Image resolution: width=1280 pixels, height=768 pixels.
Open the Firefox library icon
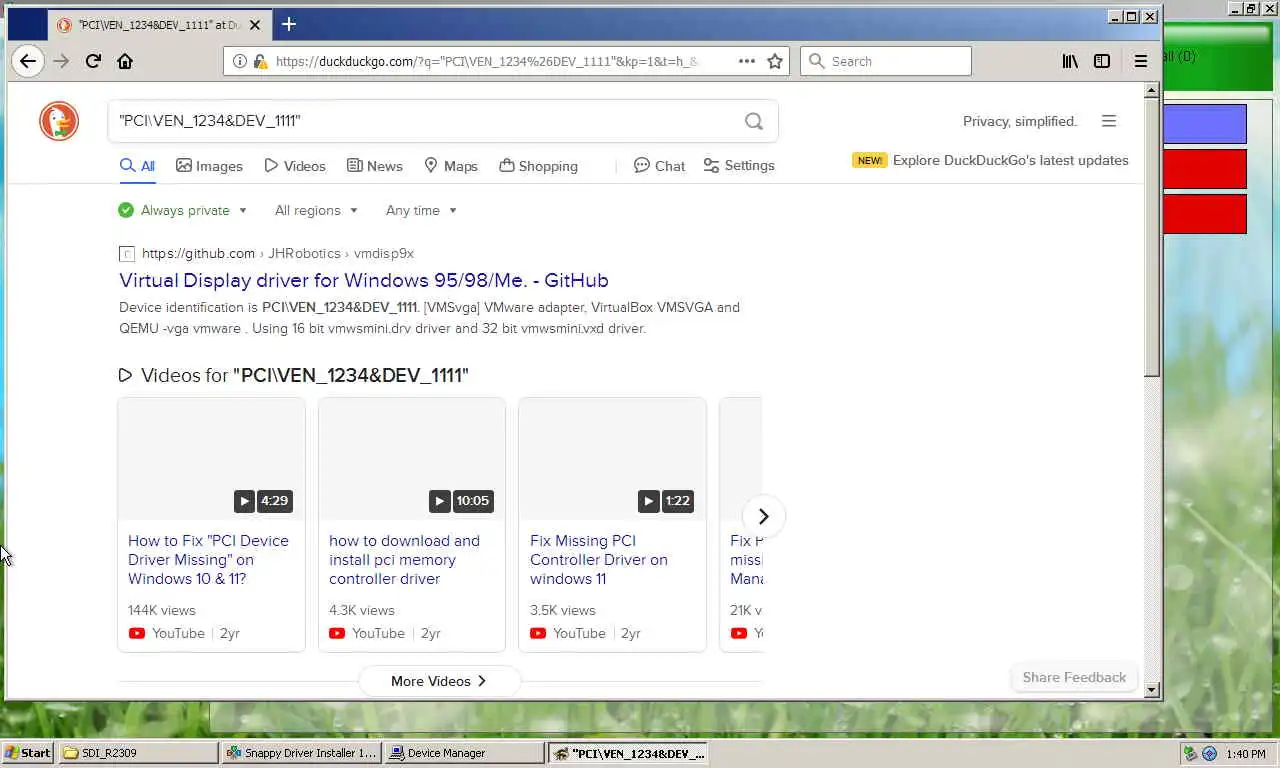[x=1070, y=61]
